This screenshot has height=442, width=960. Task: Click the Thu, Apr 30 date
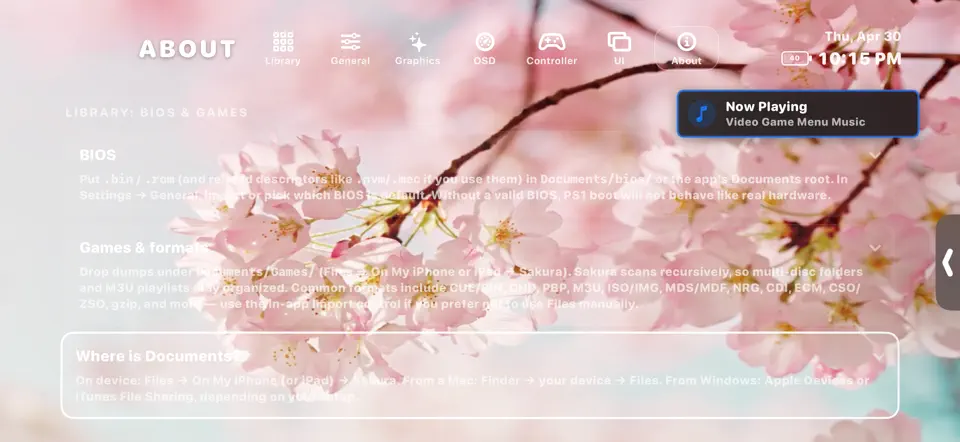pos(863,37)
